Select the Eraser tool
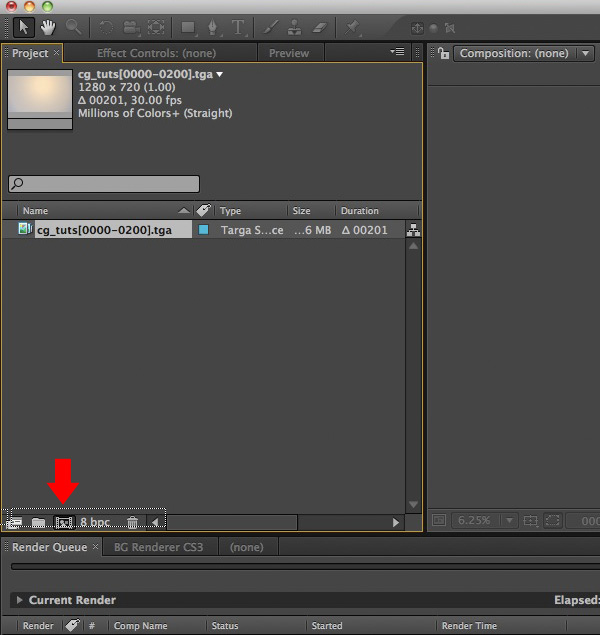Screen dimensions: 600x635 click(x=320, y=28)
